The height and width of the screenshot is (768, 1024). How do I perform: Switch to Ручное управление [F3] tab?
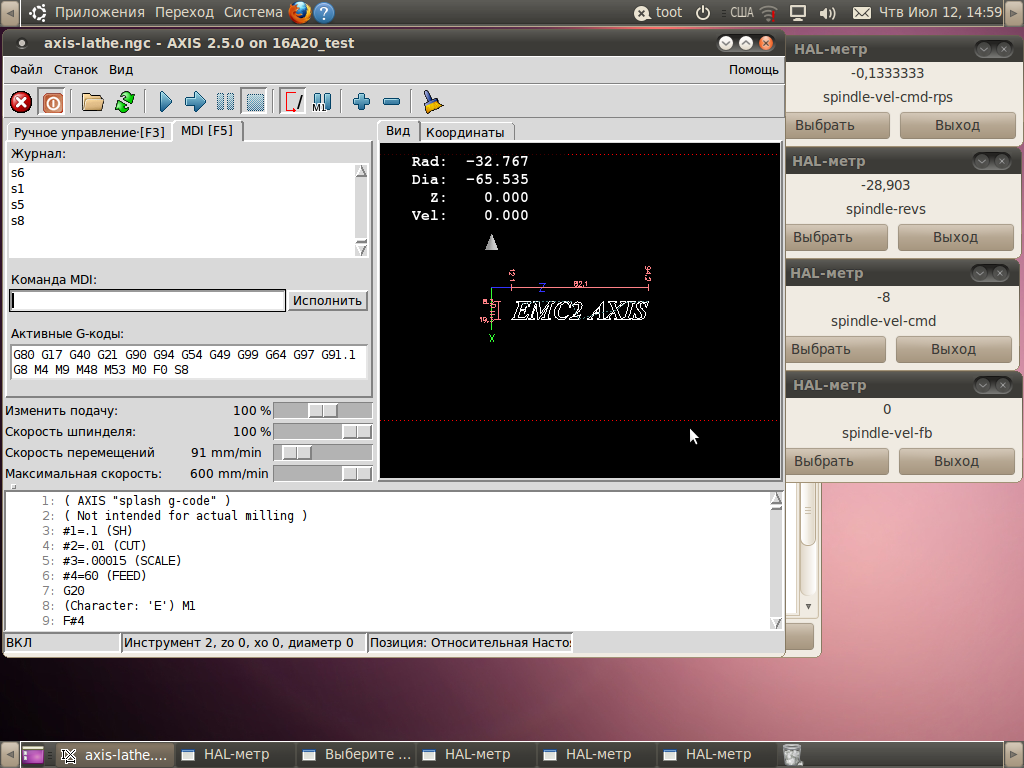click(x=89, y=132)
